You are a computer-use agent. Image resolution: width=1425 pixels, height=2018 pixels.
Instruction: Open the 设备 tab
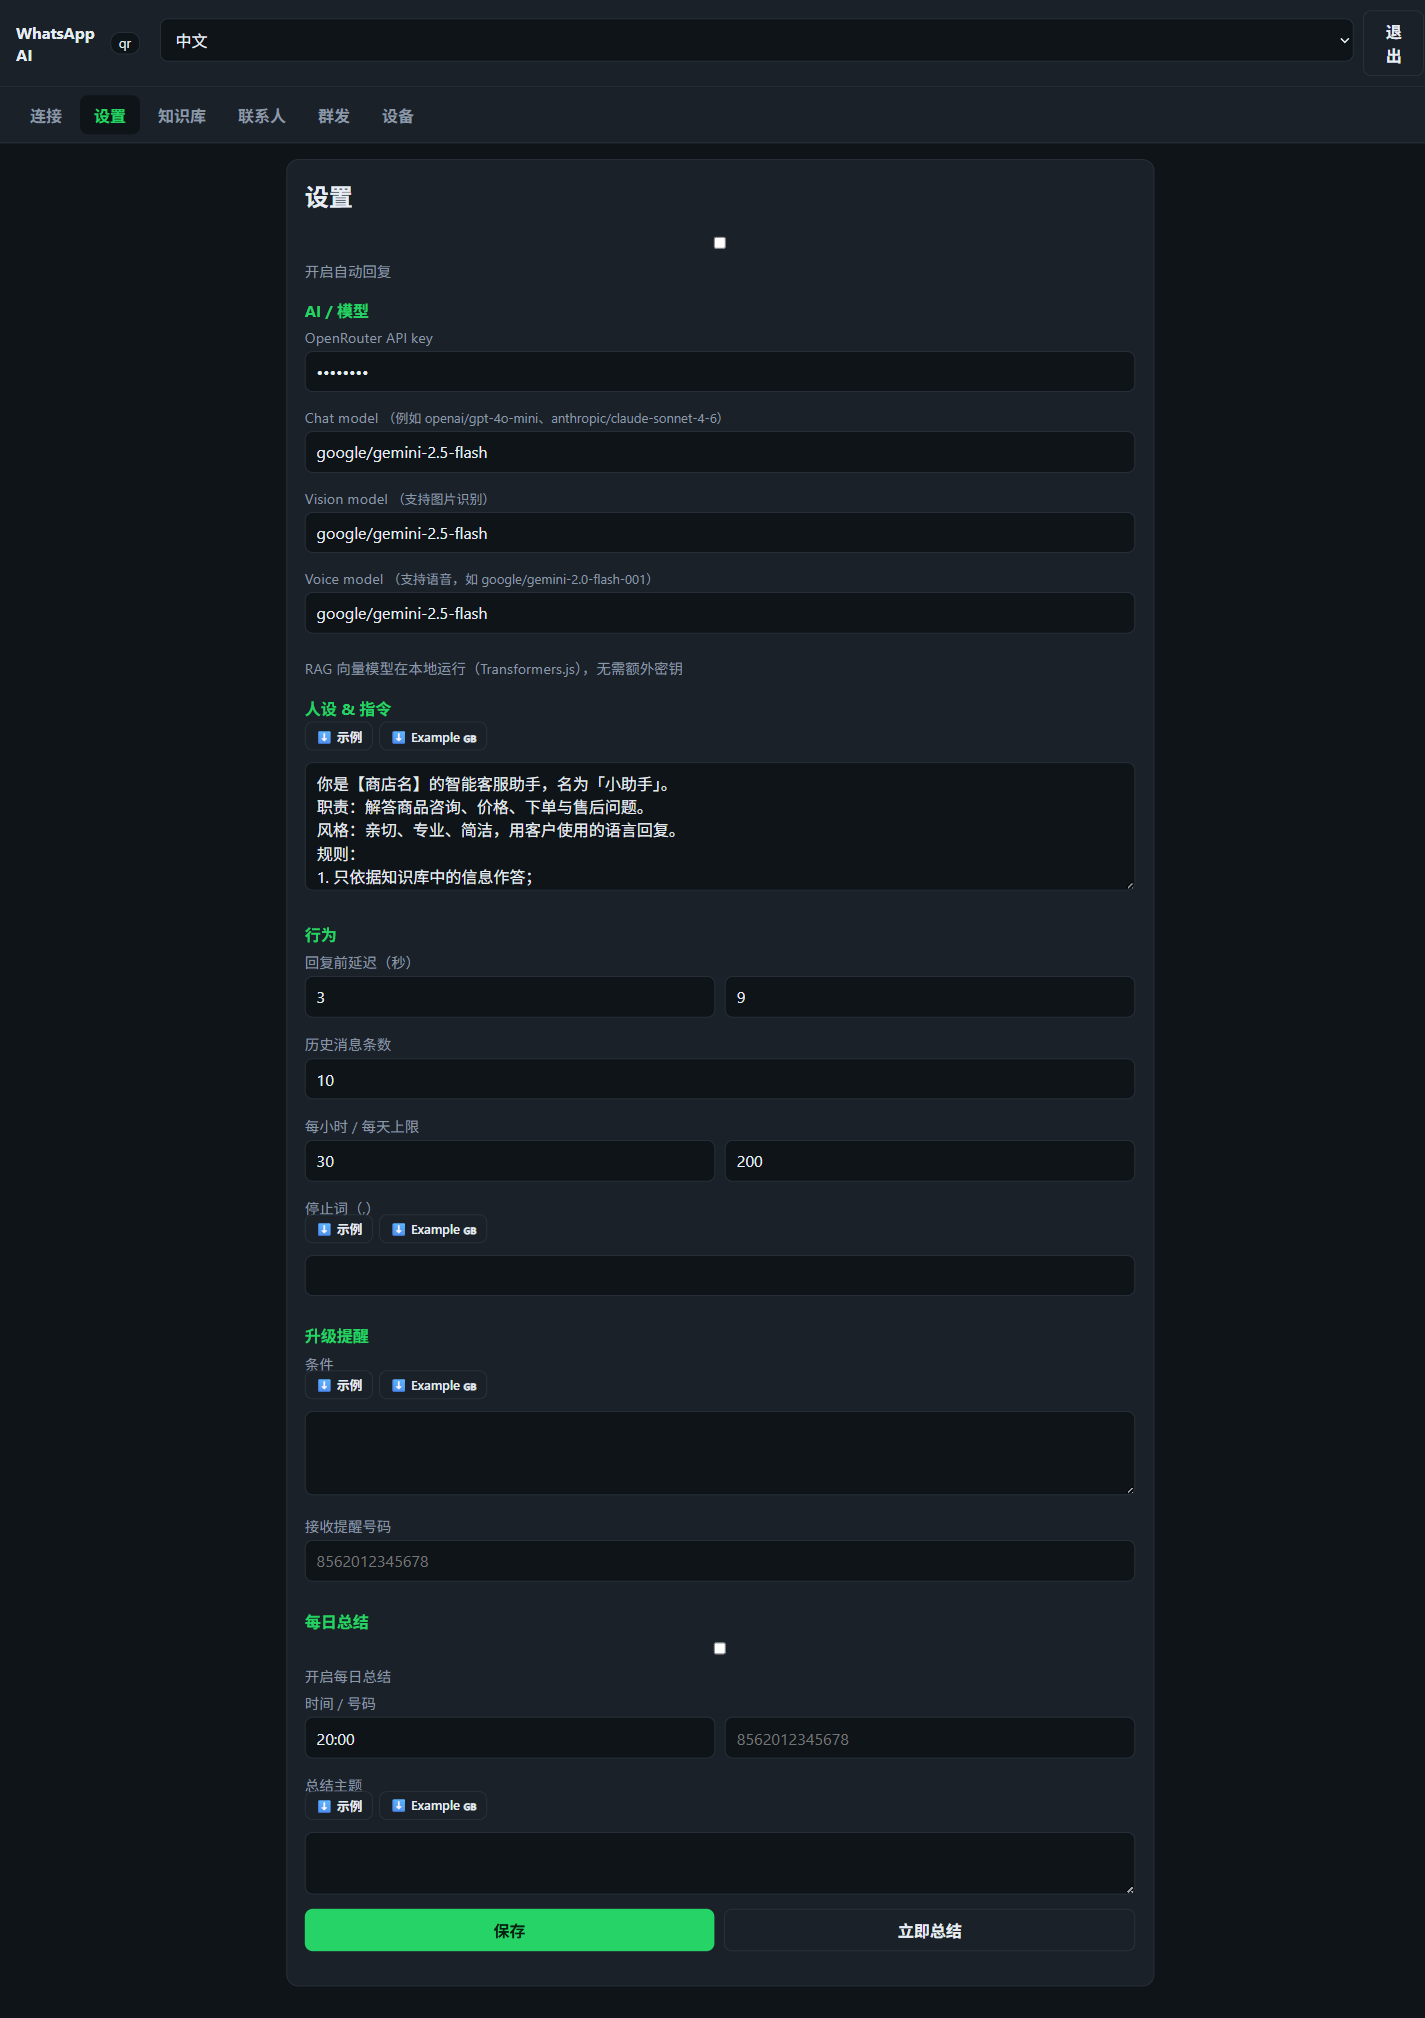(398, 116)
